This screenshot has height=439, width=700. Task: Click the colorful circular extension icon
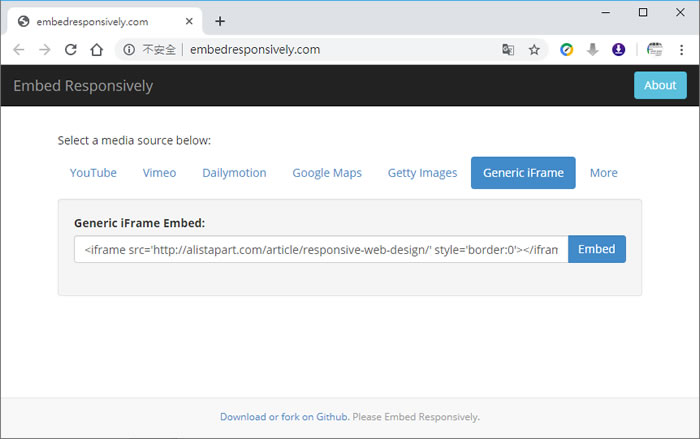(567, 50)
